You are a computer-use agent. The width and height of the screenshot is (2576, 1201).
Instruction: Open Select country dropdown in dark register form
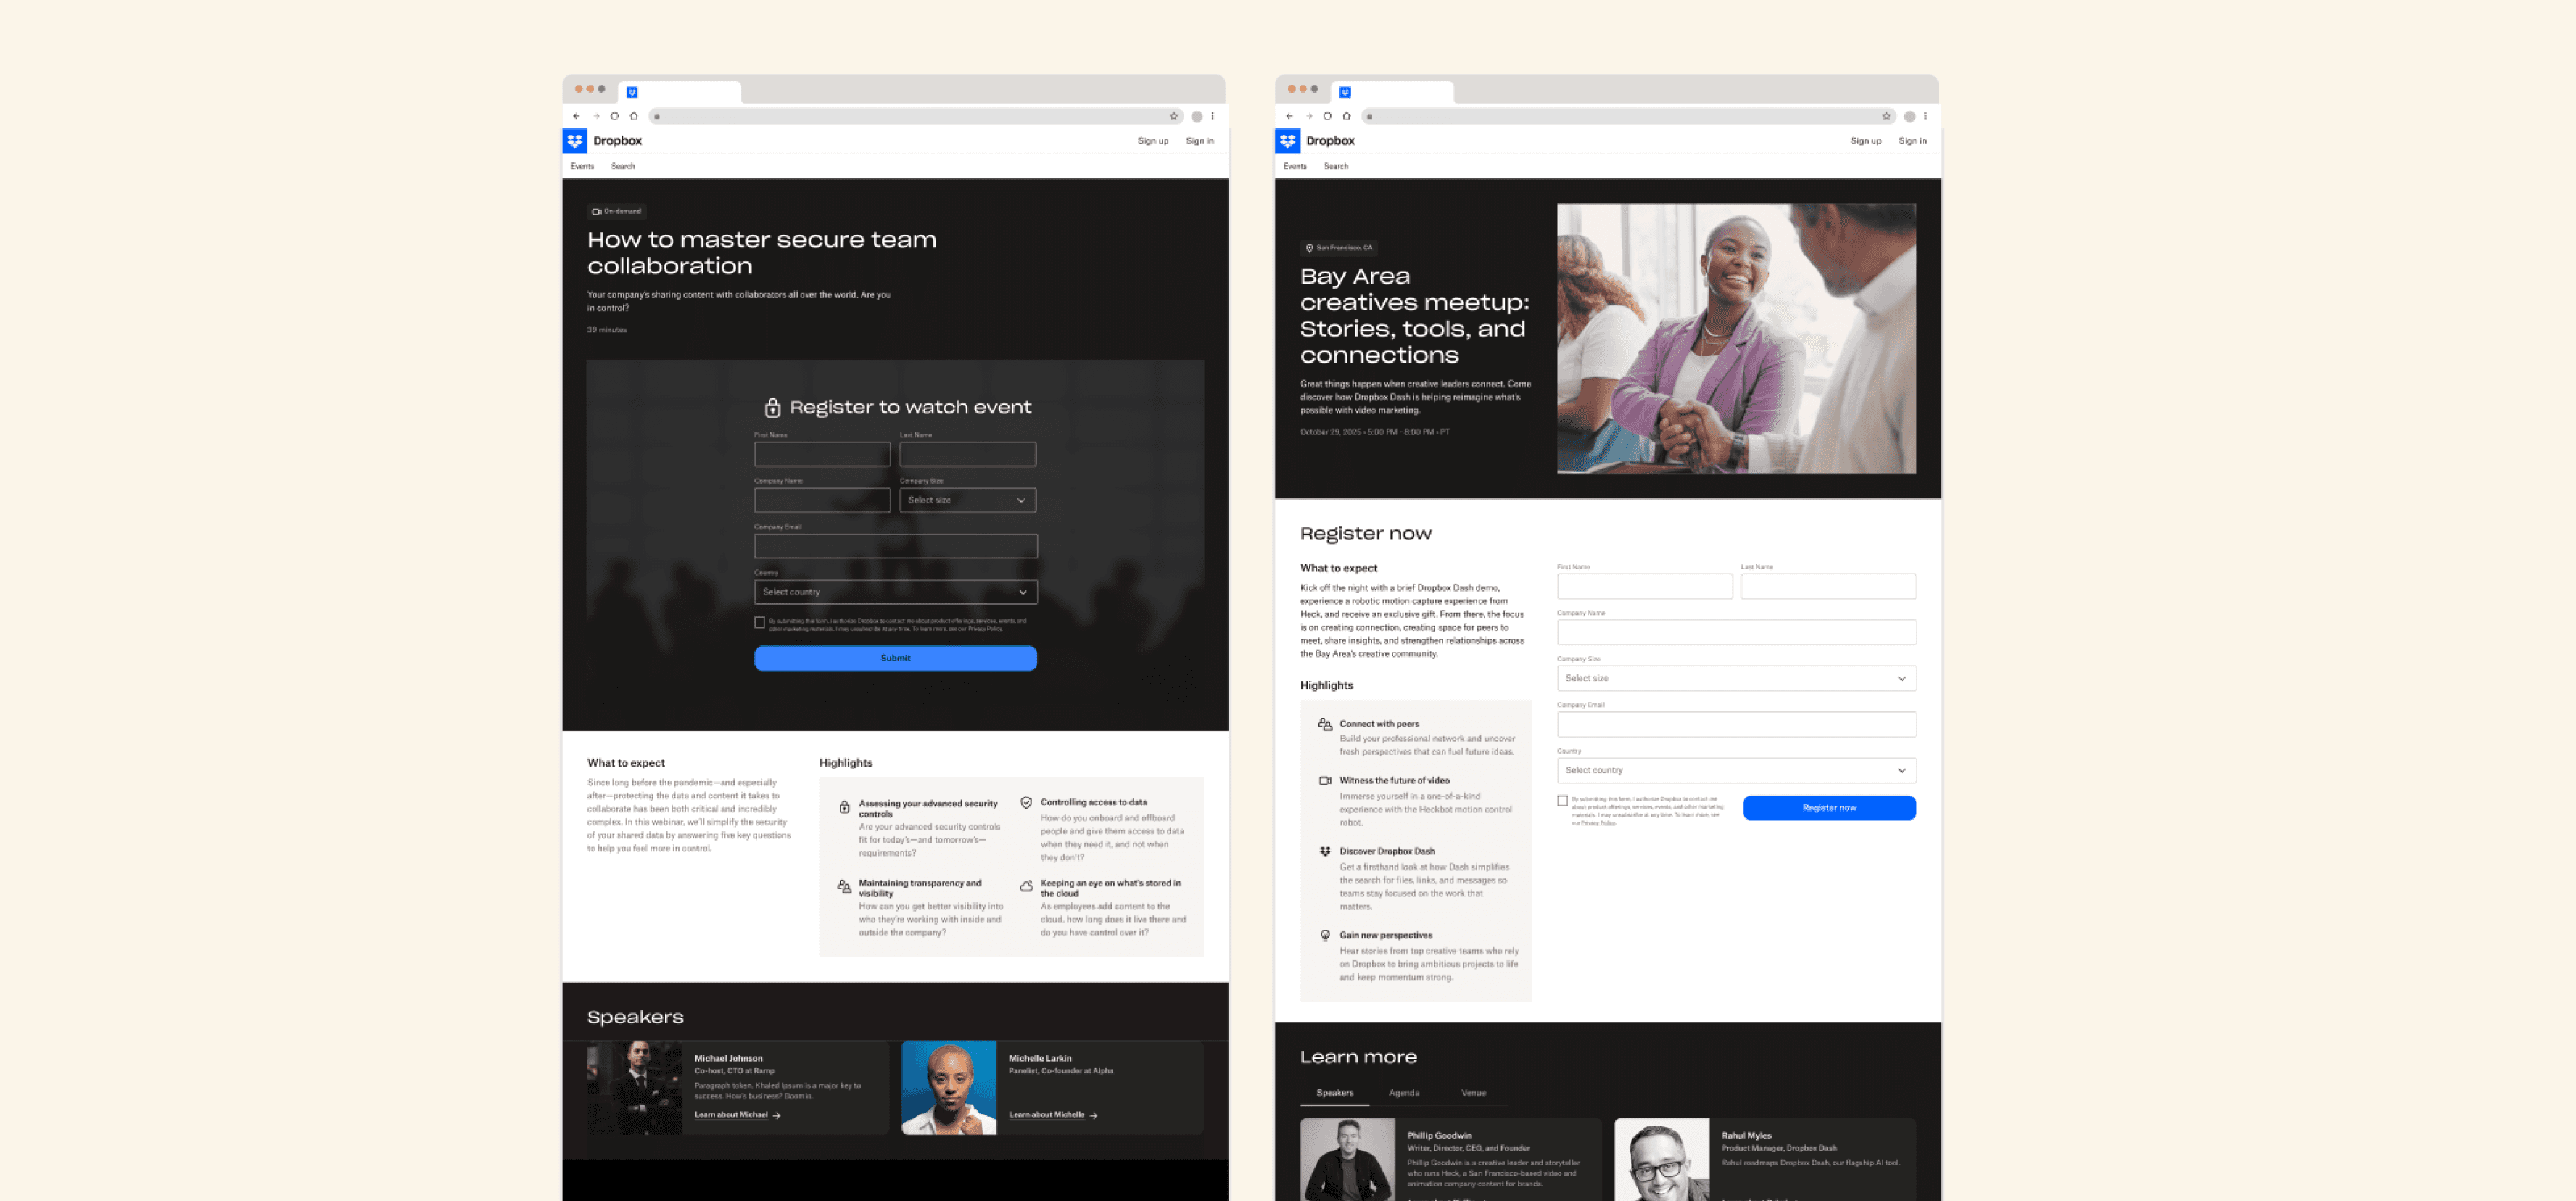[x=895, y=592]
